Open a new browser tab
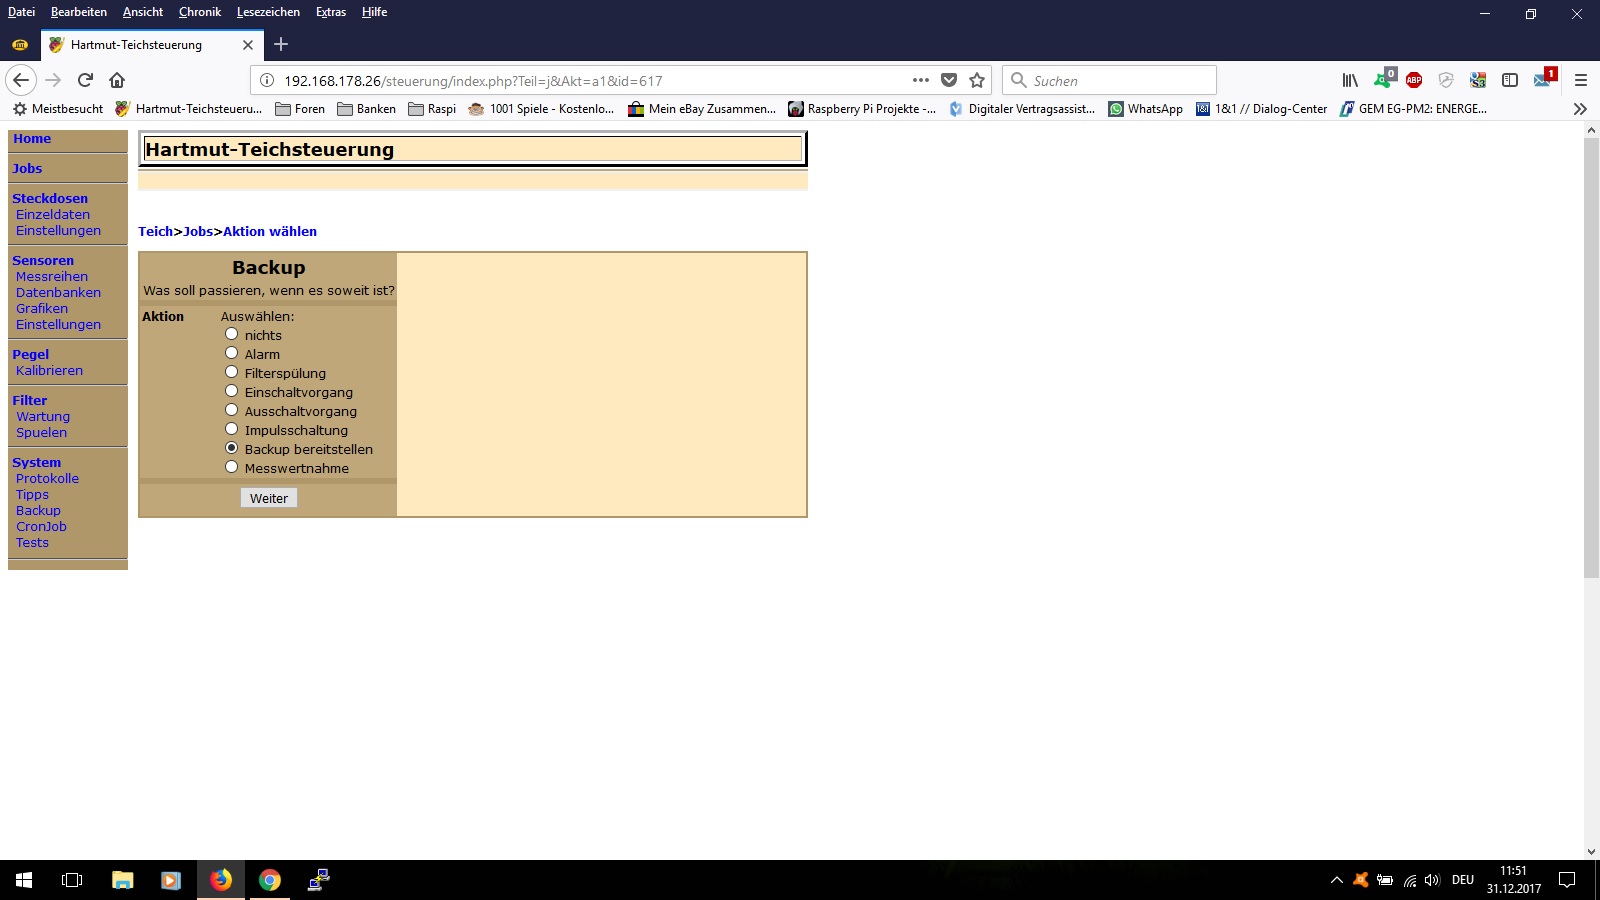1600x900 pixels. point(281,44)
